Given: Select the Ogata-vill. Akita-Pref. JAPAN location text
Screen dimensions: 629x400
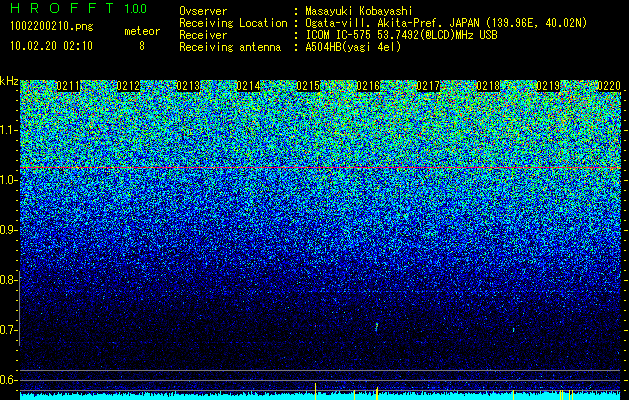Looking at the screenshot, I should coord(446,23).
